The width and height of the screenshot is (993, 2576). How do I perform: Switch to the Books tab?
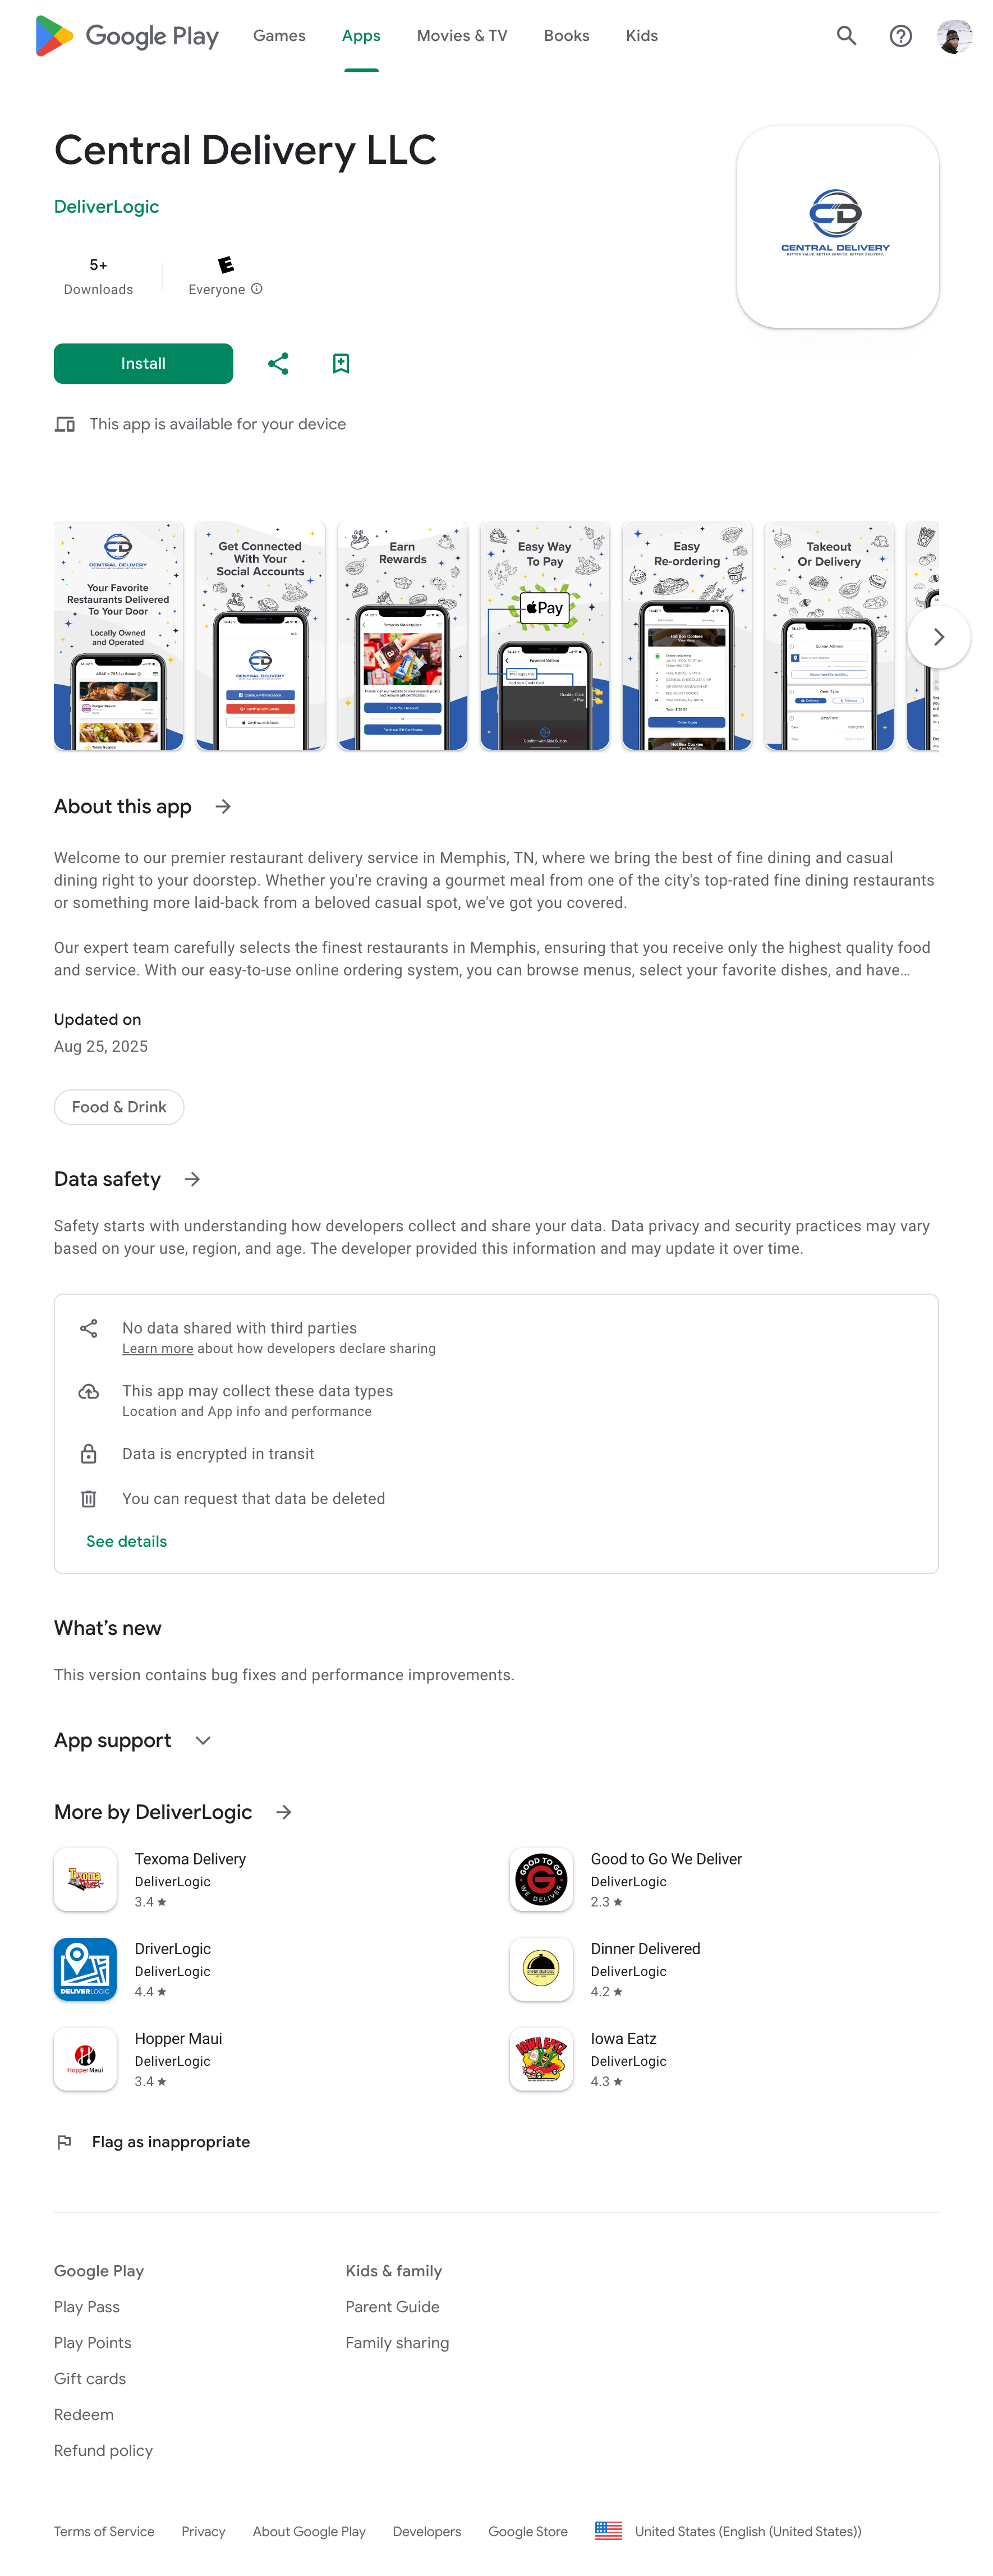point(566,36)
